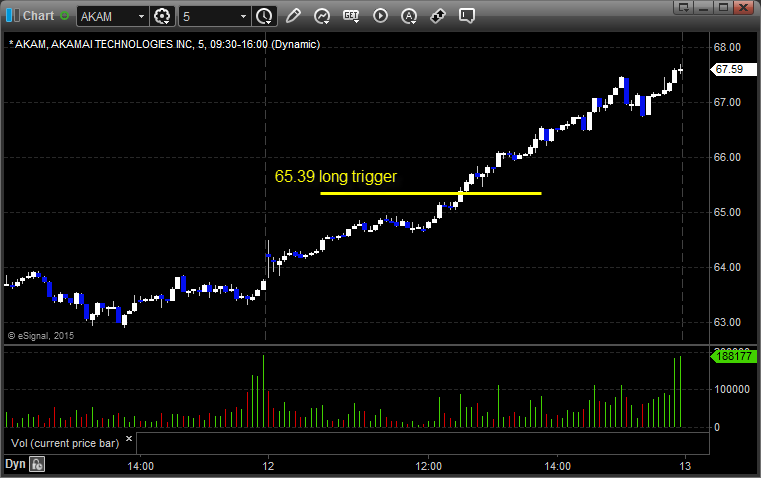Click the date 13 time axis label
761x478 pixels.
click(x=685, y=466)
